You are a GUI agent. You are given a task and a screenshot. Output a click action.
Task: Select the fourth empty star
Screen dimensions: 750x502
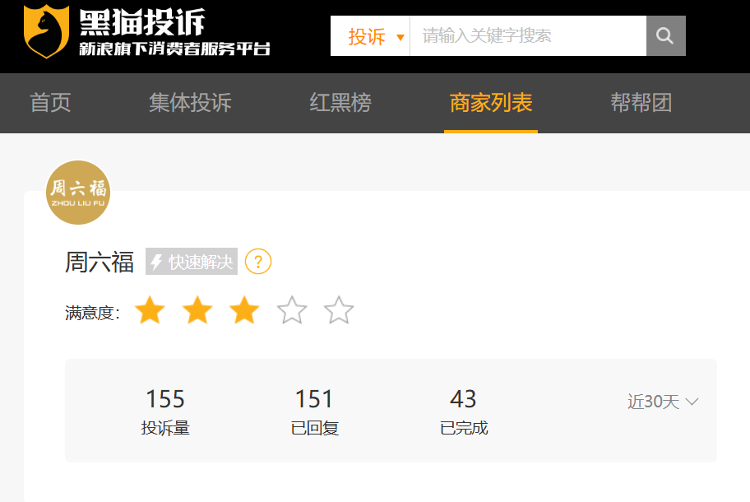pyautogui.click(x=292, y=310)
